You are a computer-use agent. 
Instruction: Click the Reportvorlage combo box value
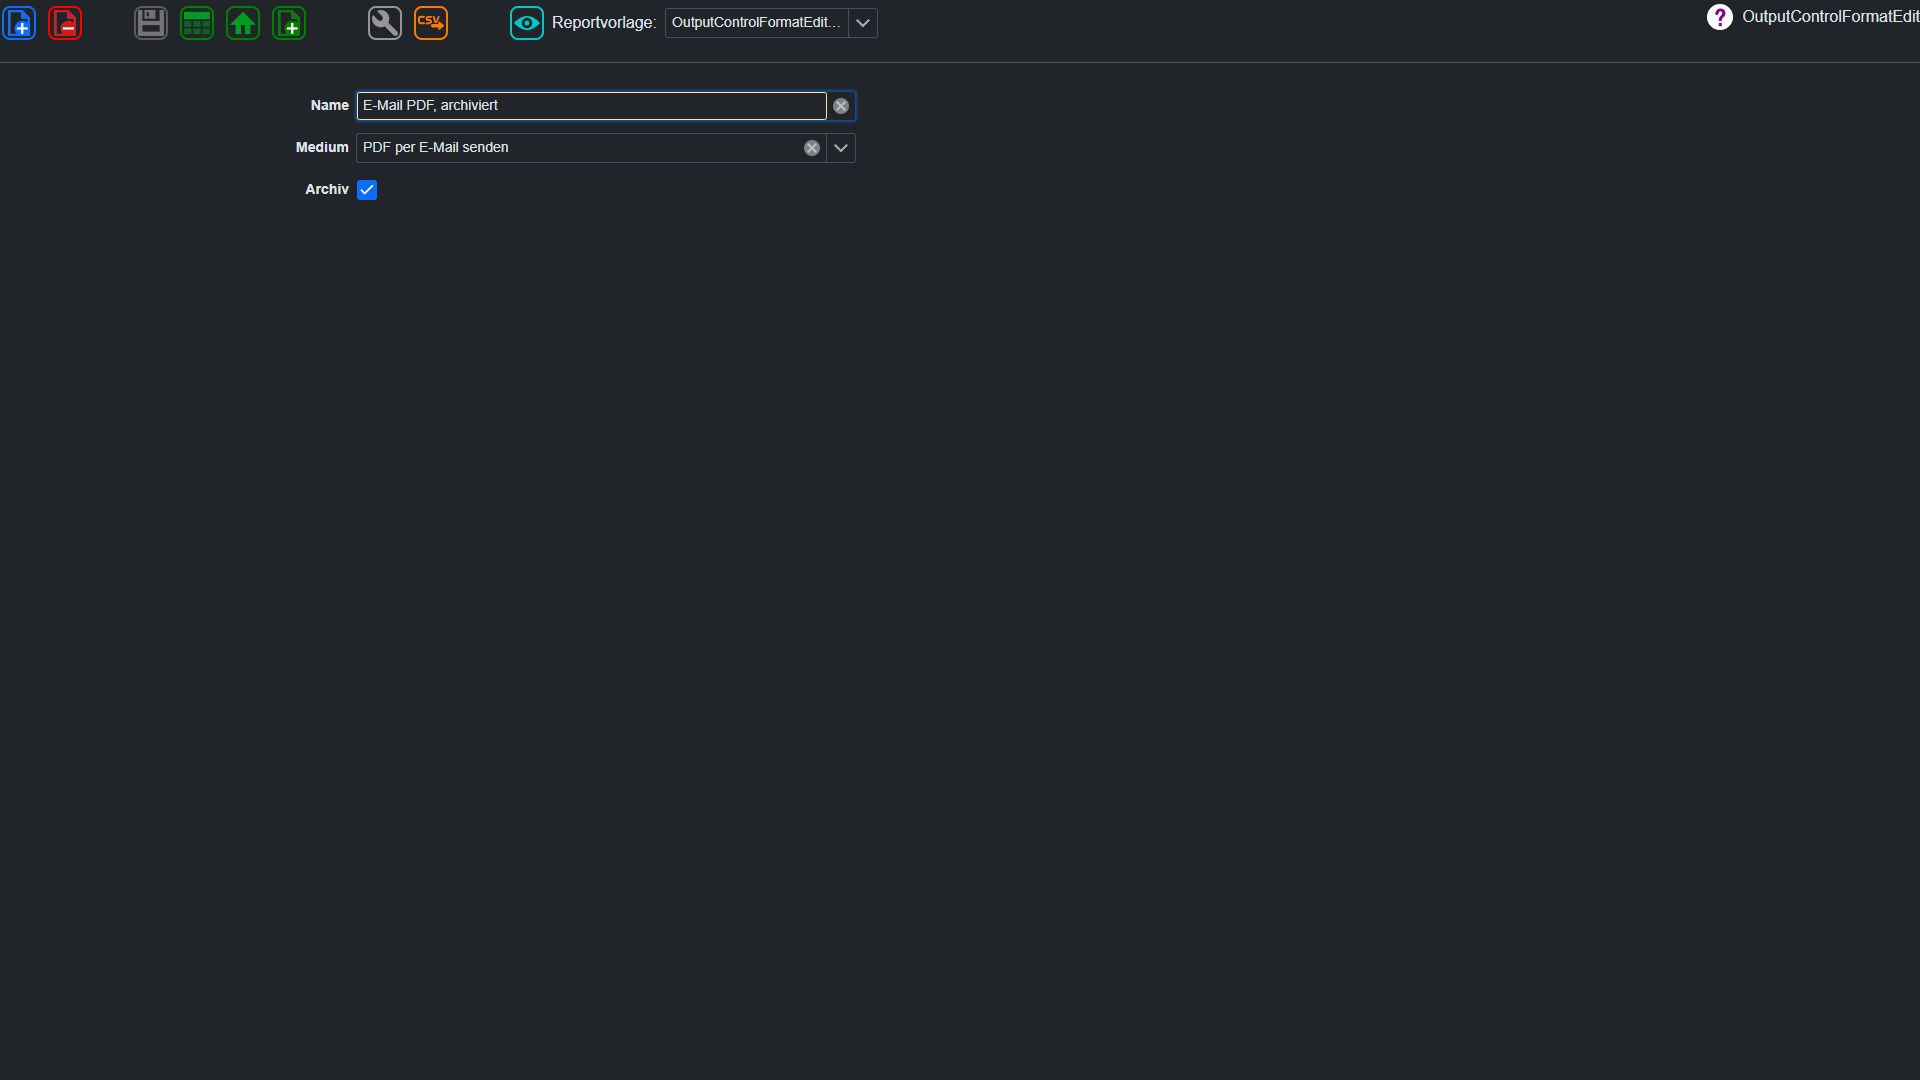coord(756,23)
